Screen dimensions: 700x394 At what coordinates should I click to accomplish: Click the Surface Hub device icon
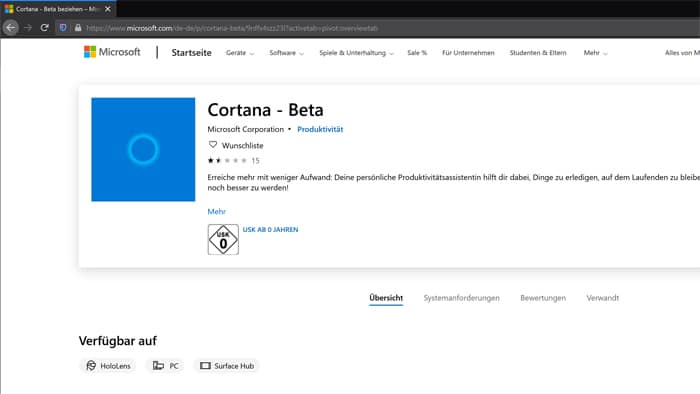point(205,365)
